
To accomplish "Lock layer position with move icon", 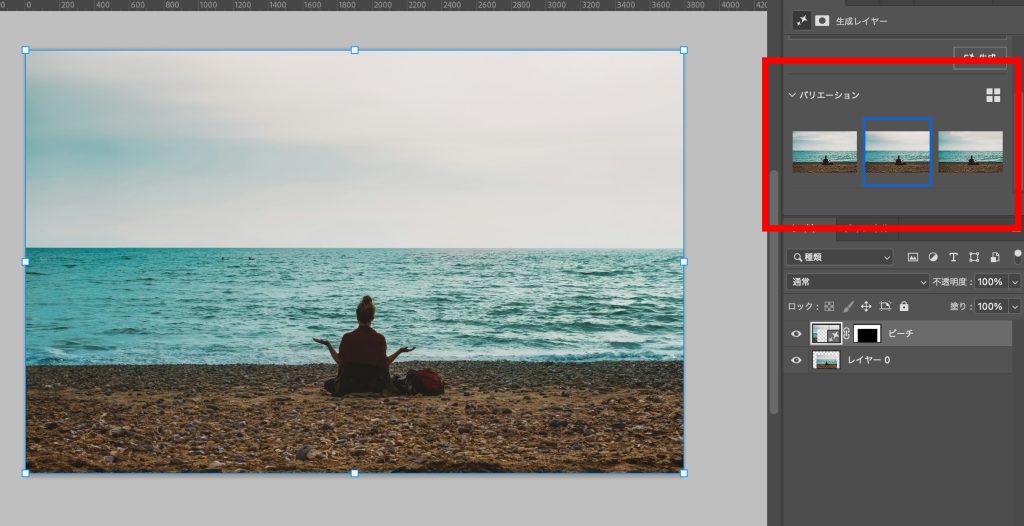I will (866, 307).
